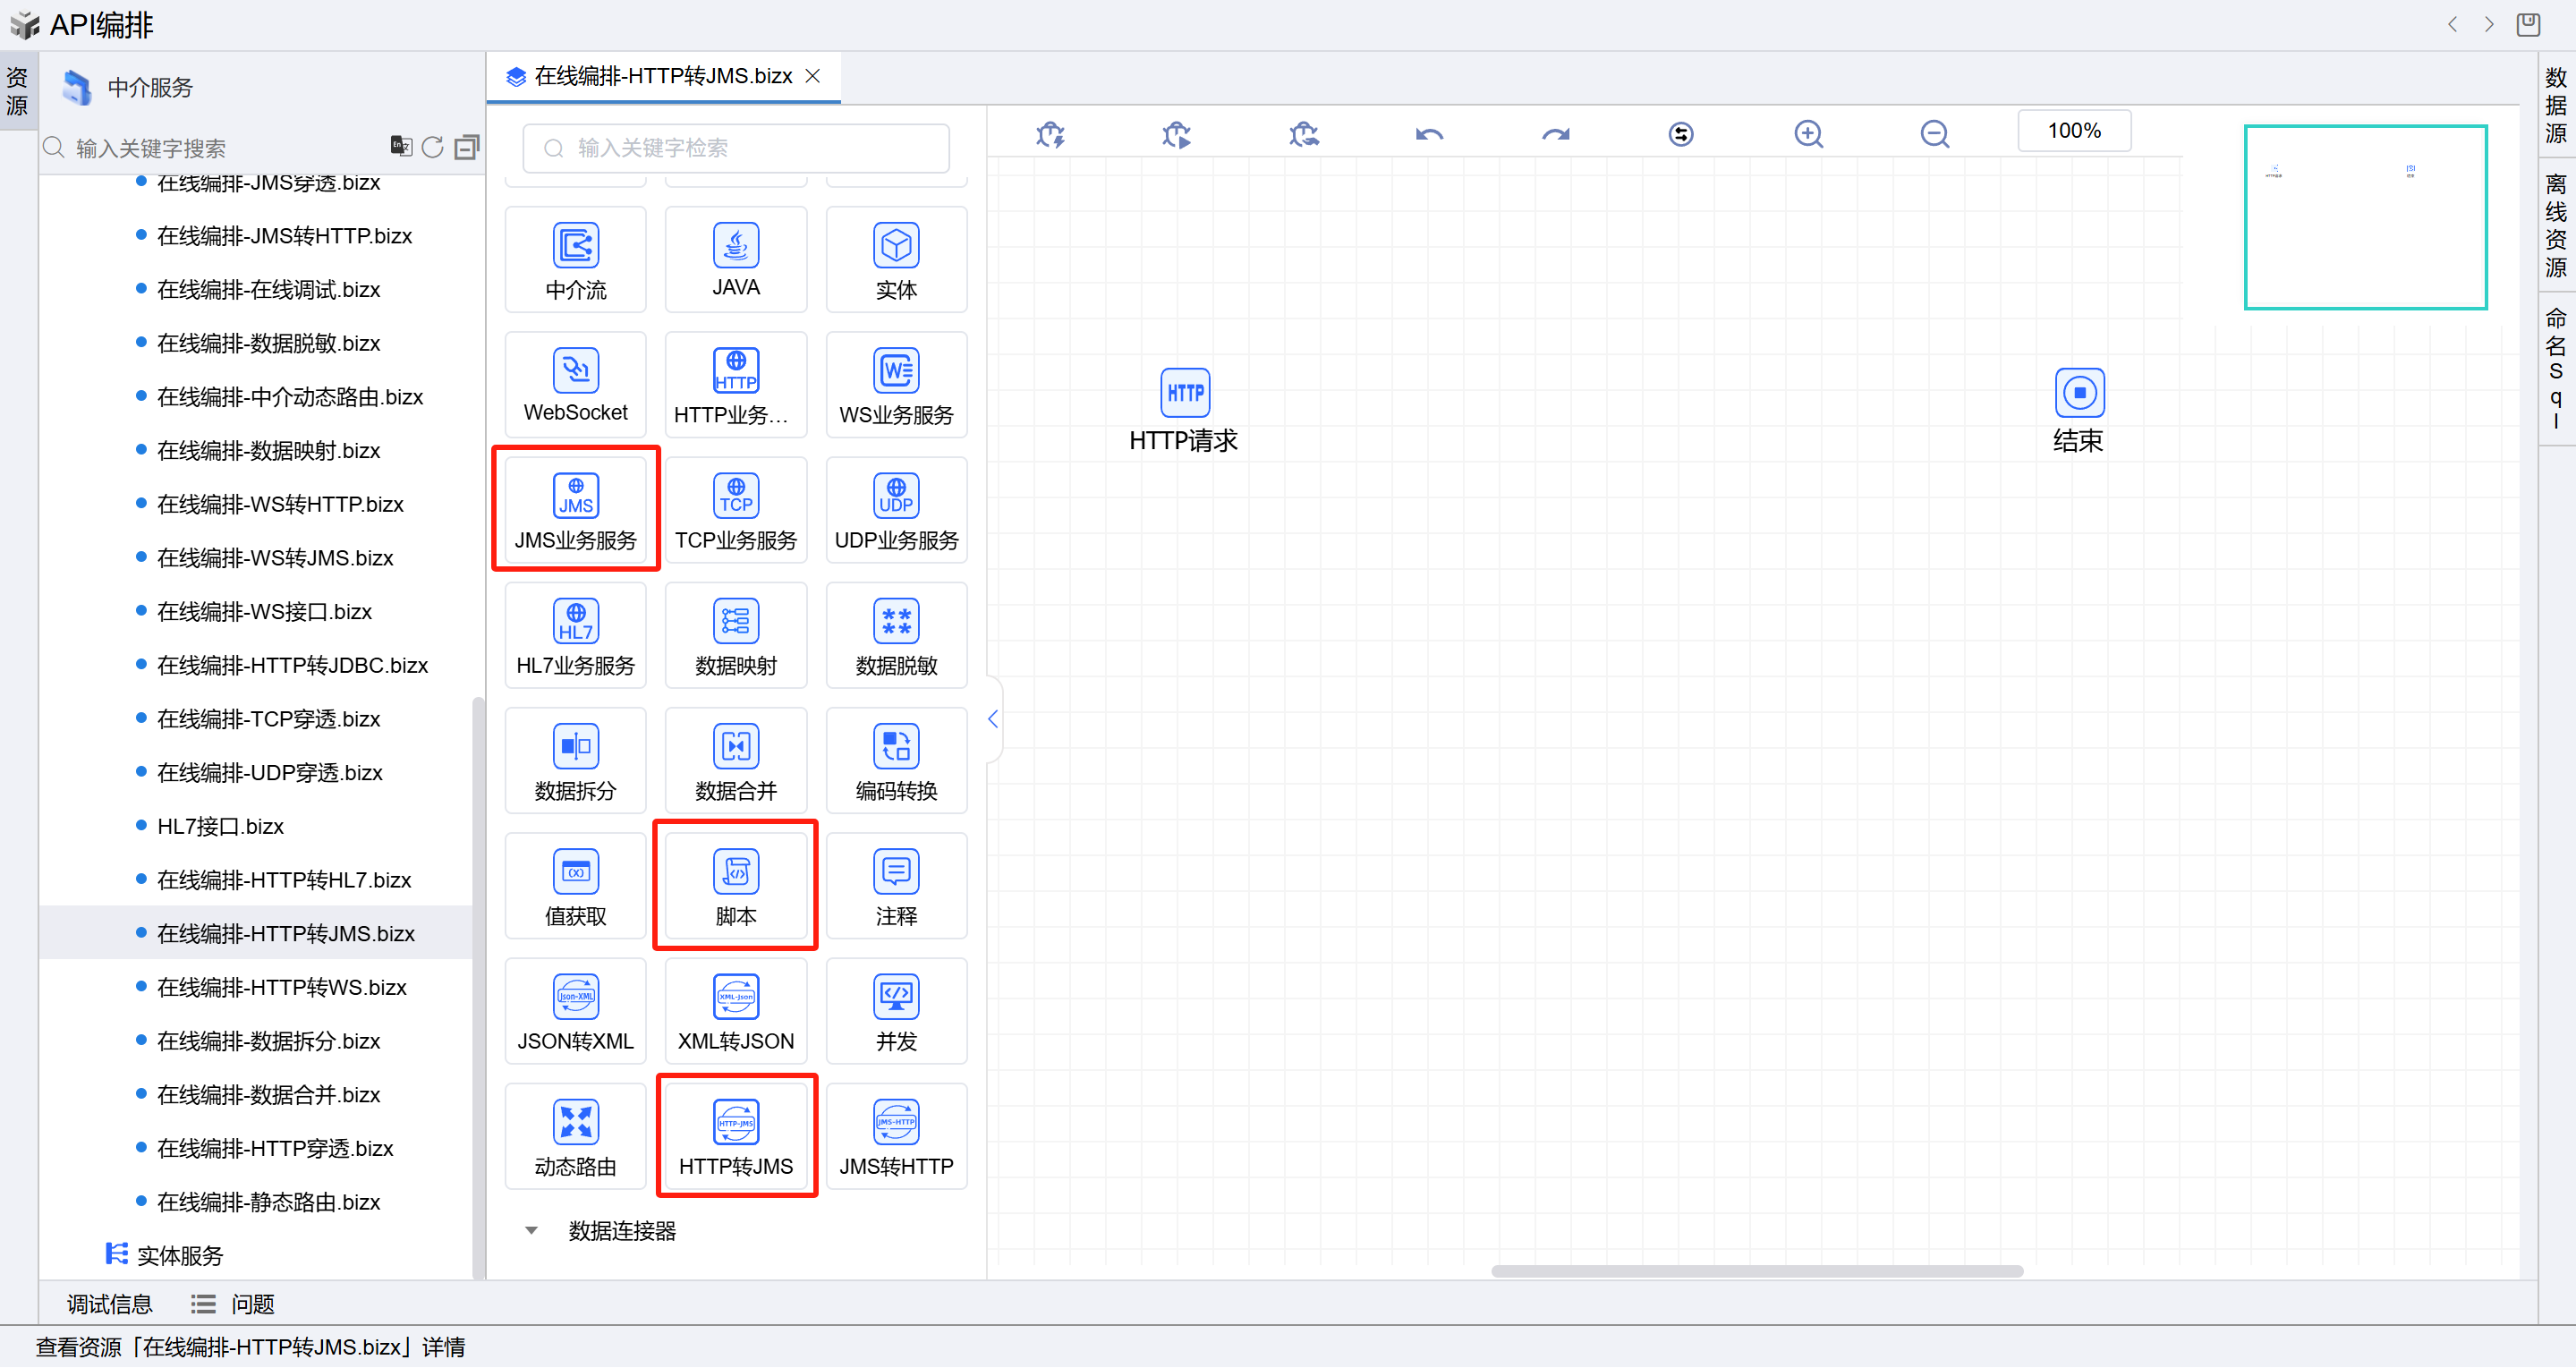Click the undo arrow in toolbar
This screenshot has height=1368, width=2576.
(x=1428, y=134)
